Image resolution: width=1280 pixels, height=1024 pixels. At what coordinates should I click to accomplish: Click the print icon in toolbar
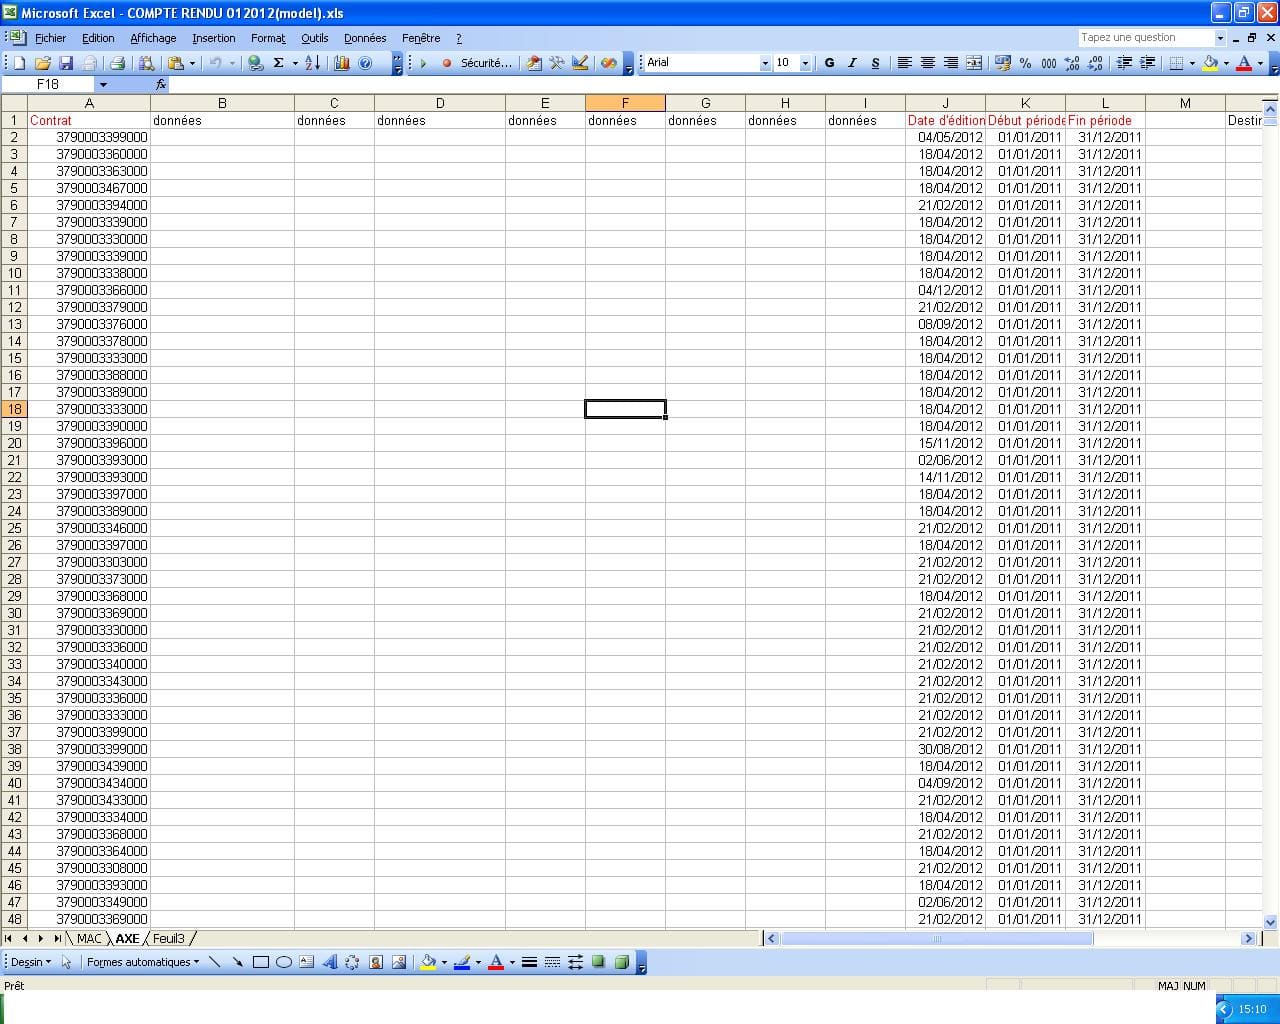(x=117, y=63)
